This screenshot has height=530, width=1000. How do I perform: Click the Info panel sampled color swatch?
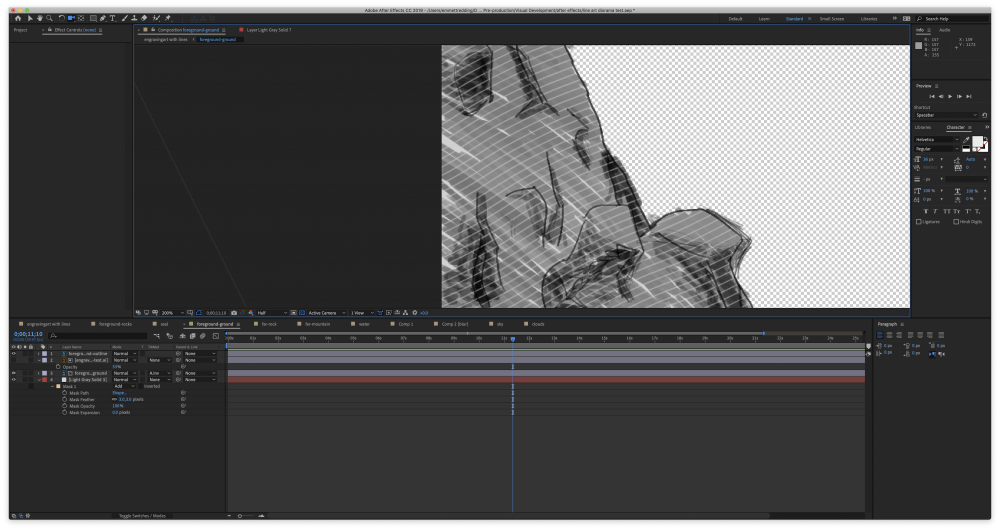(918, 46)
